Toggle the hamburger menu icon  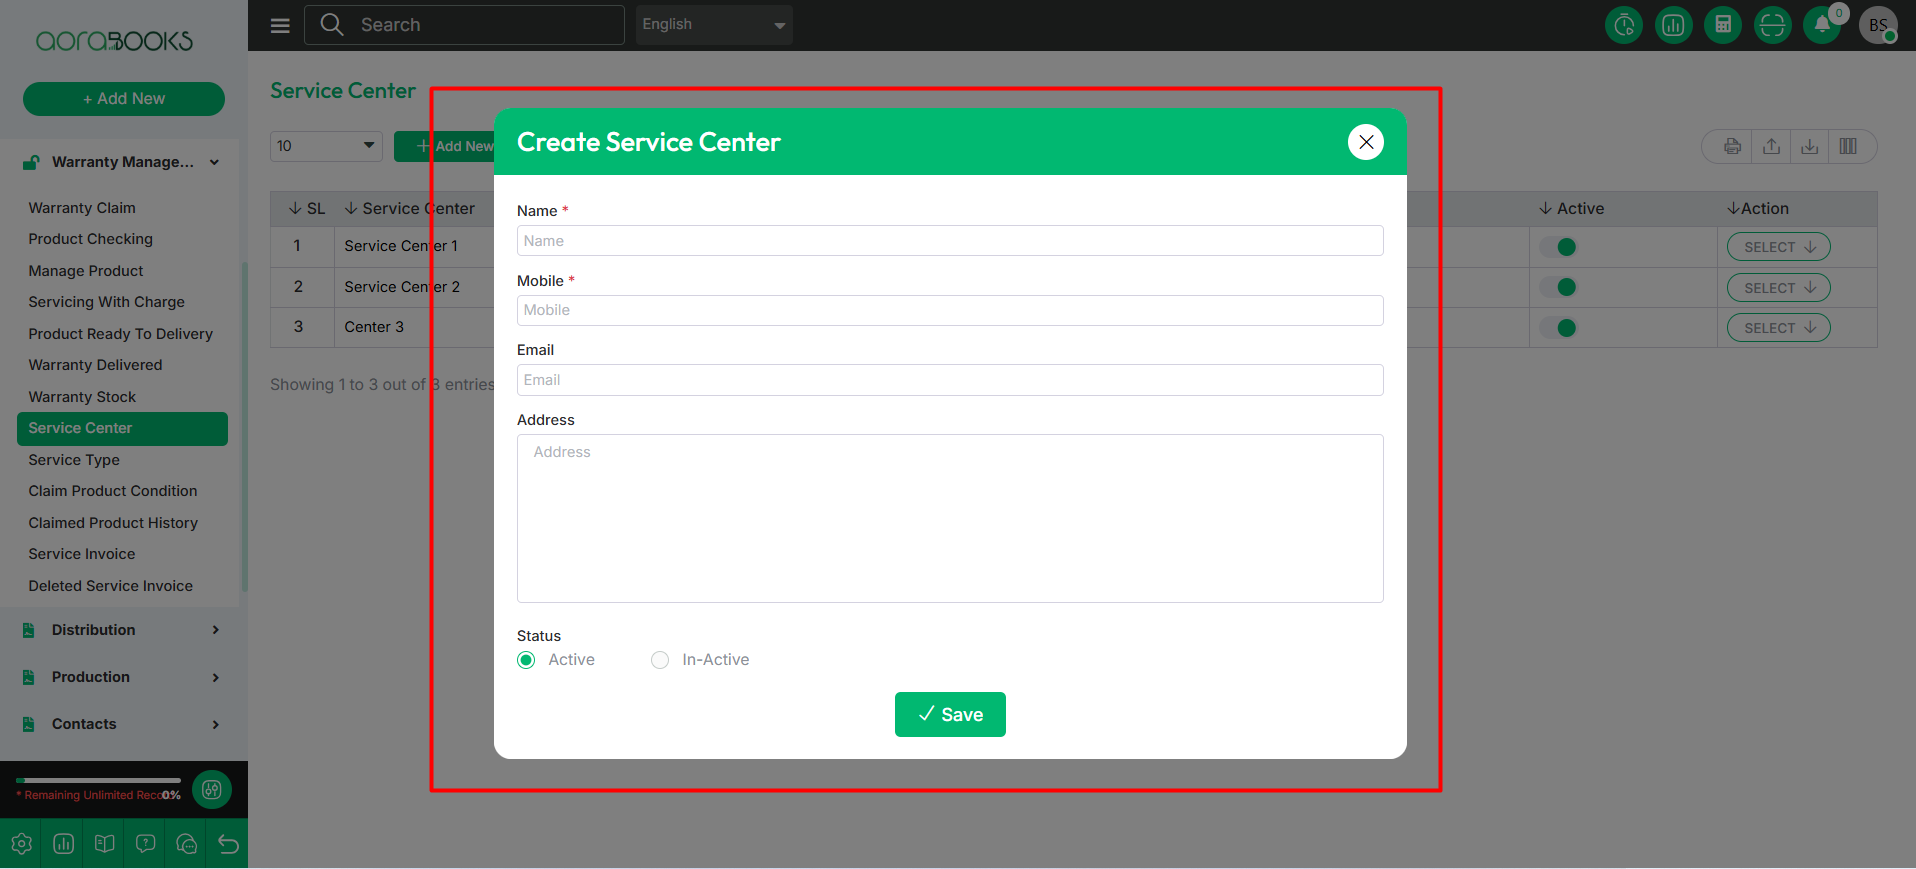click(x=280, y=25)
